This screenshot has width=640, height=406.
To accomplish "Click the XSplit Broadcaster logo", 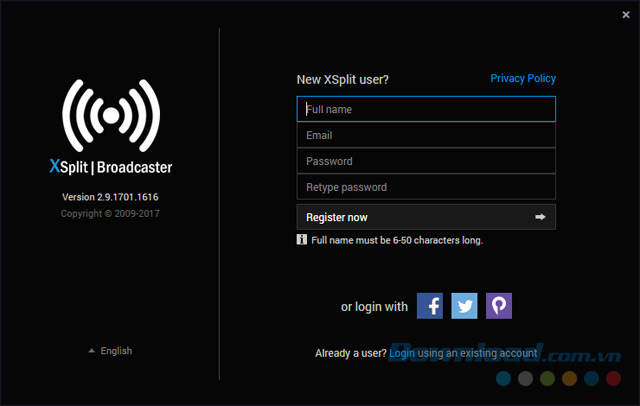I will 111,127.
